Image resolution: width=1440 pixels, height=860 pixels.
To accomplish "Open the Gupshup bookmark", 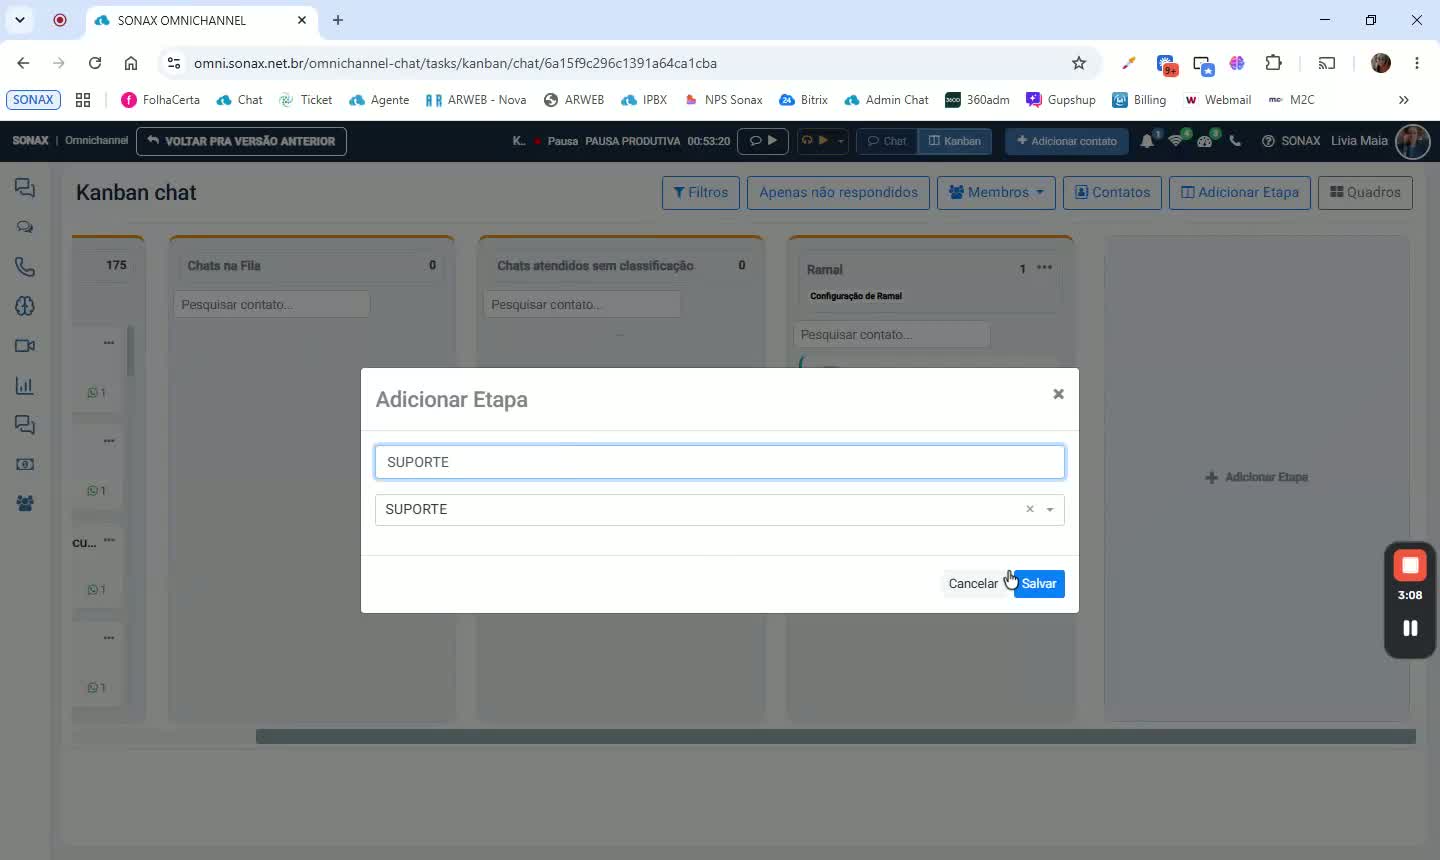I will coord(1061,100).
